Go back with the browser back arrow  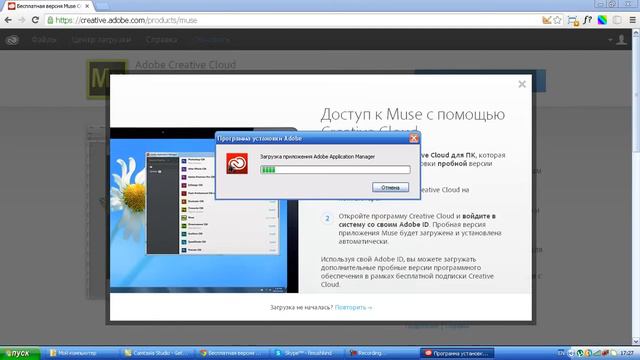tap(8, 20)
